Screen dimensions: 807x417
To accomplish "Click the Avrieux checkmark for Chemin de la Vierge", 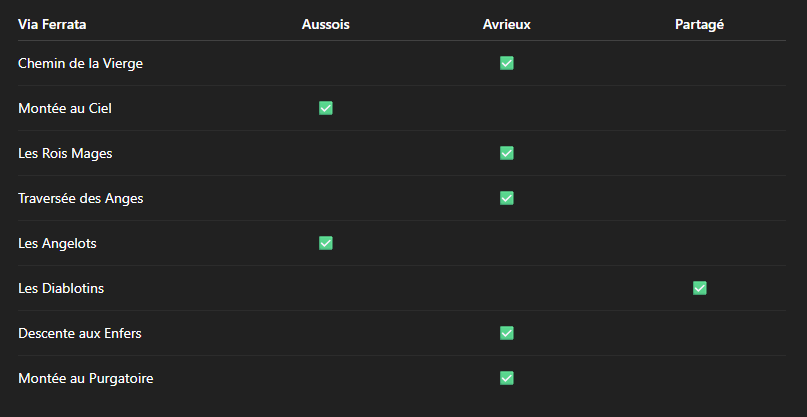I will 506,63.
